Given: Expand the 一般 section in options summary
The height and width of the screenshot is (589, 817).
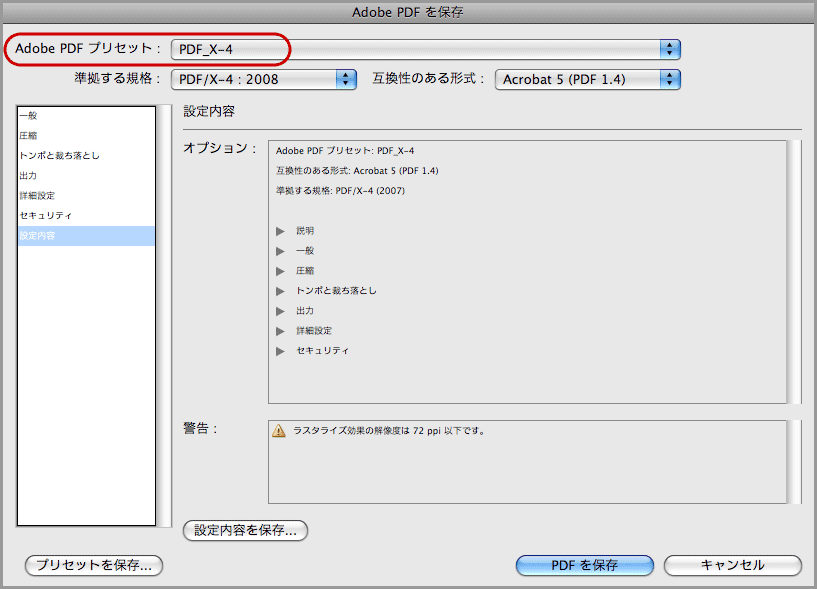Looking at the screenshot, I should [x=280, y=251].
